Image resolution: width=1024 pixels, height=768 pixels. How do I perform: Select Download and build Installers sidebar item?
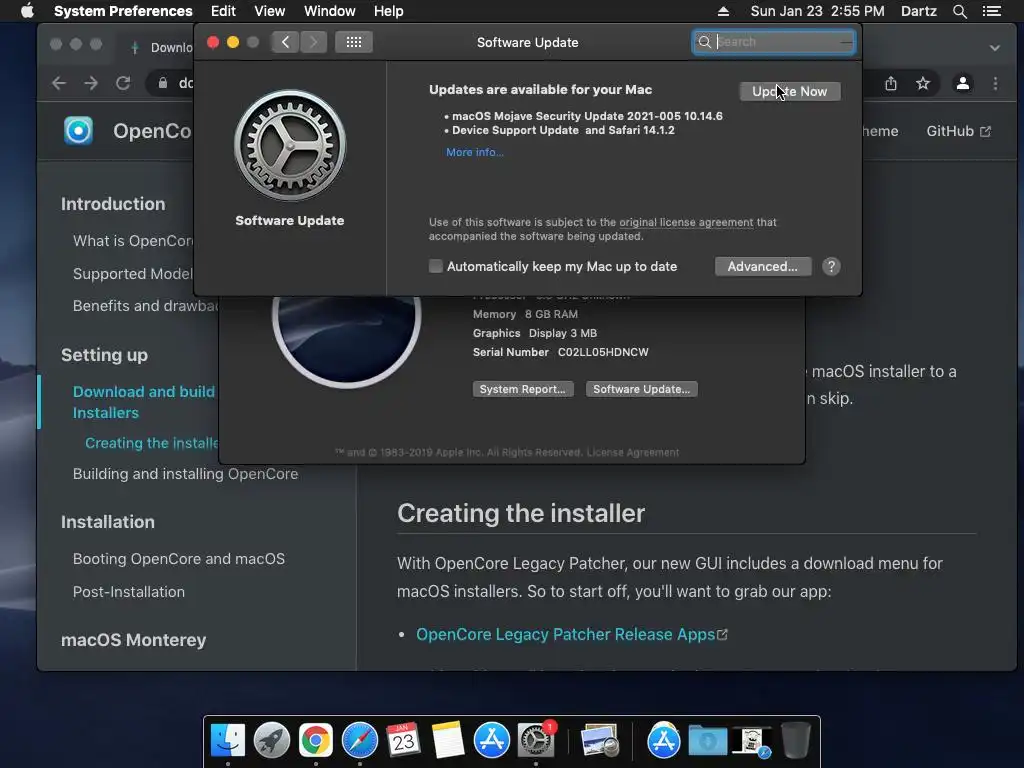tap(144, 402)
